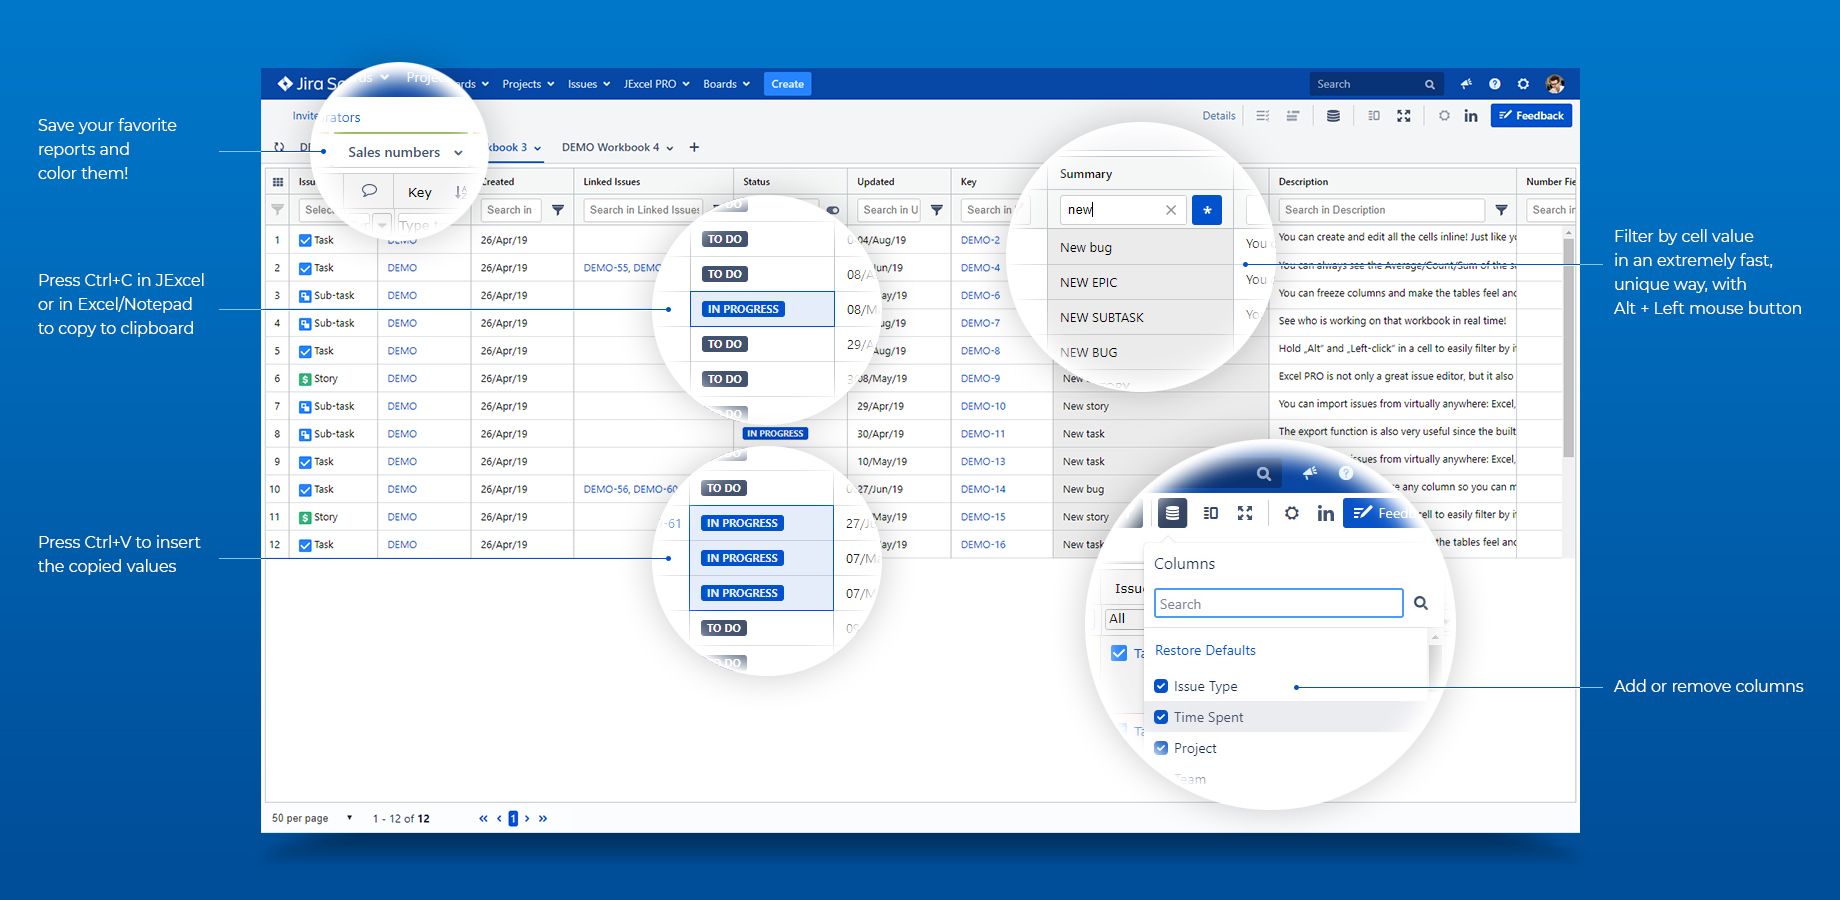Uncheck the Time Spent column checkbox

[1161, 717]
